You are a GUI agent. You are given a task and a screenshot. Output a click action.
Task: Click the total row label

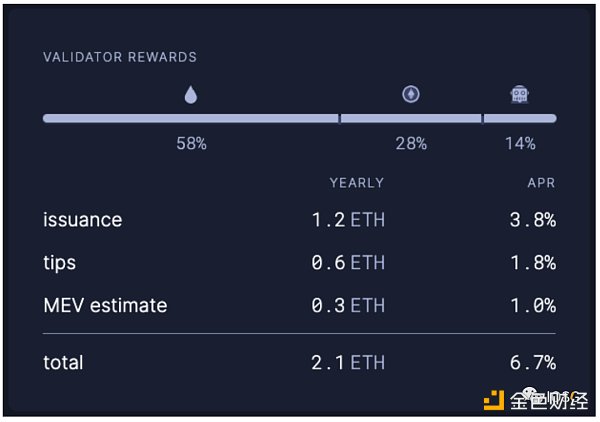(63, 363)
